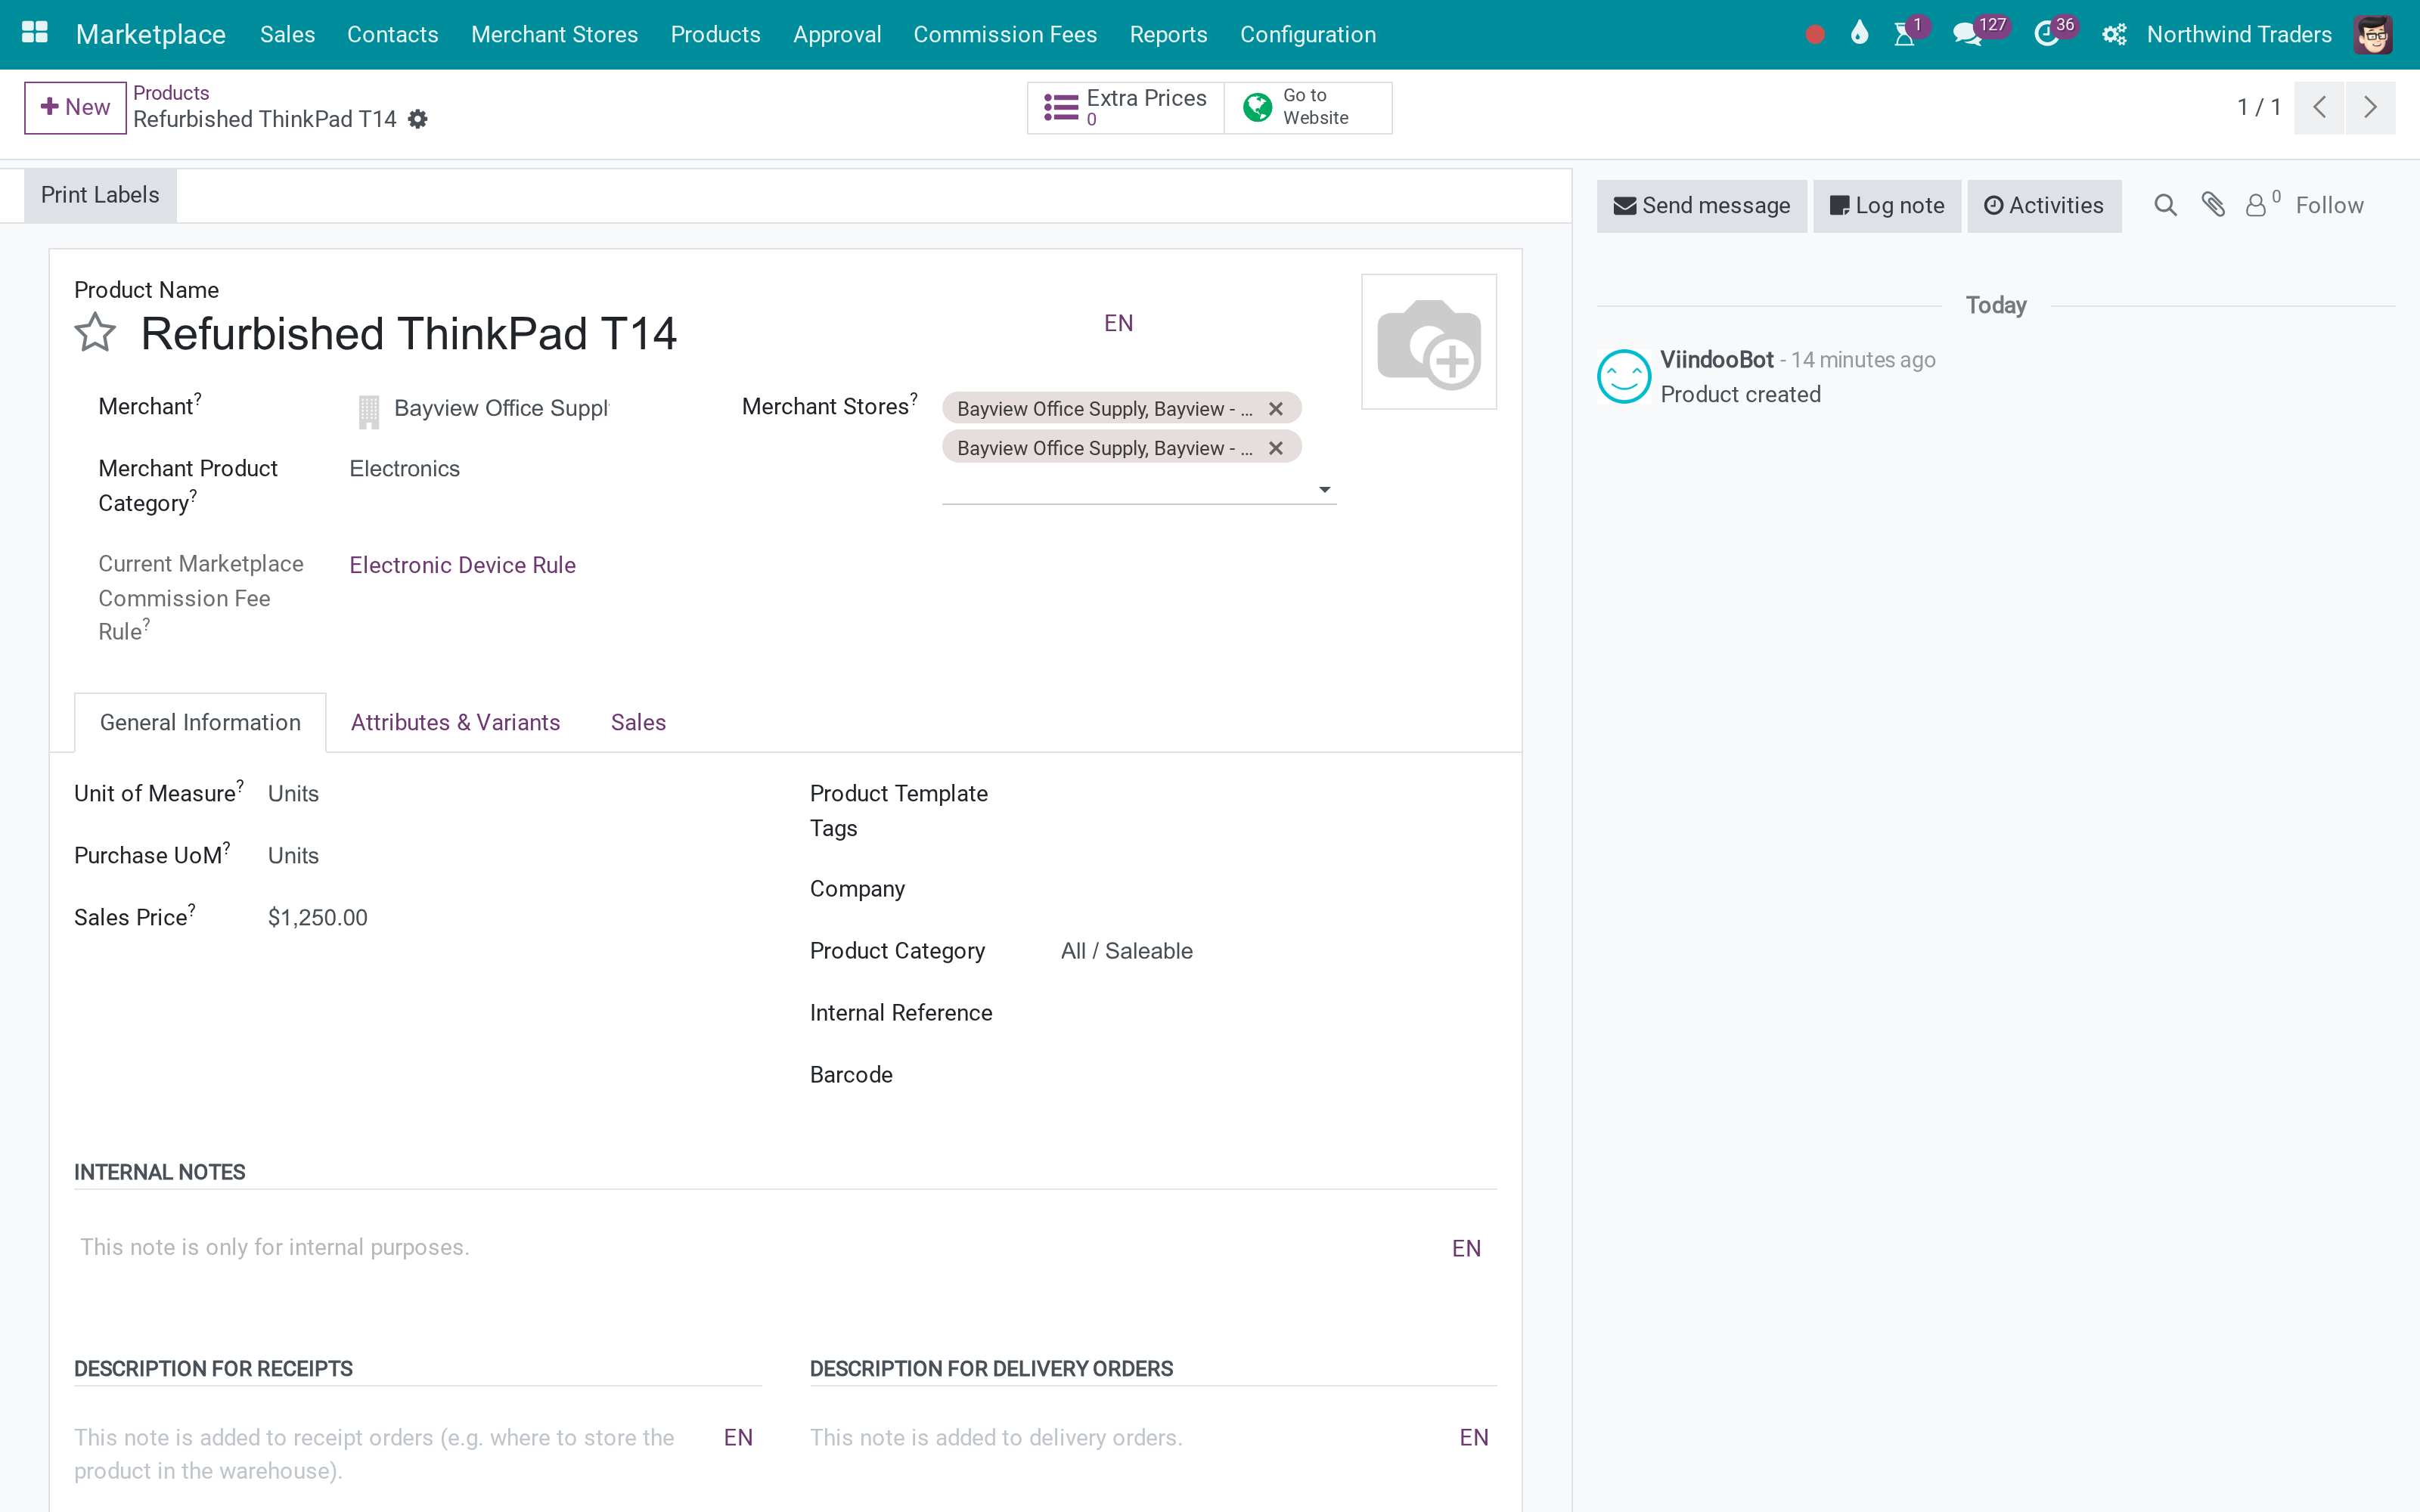Screen dimensions: 2420x1512
Task: Go to the next record arrow
Action: point(2369,107)
